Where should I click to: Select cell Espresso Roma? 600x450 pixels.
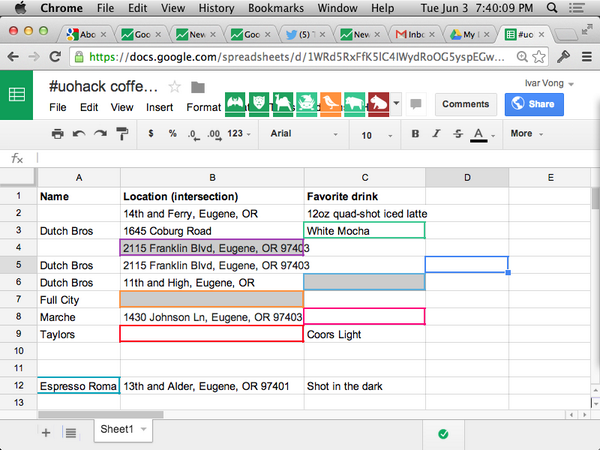click(x=79, y=386)
